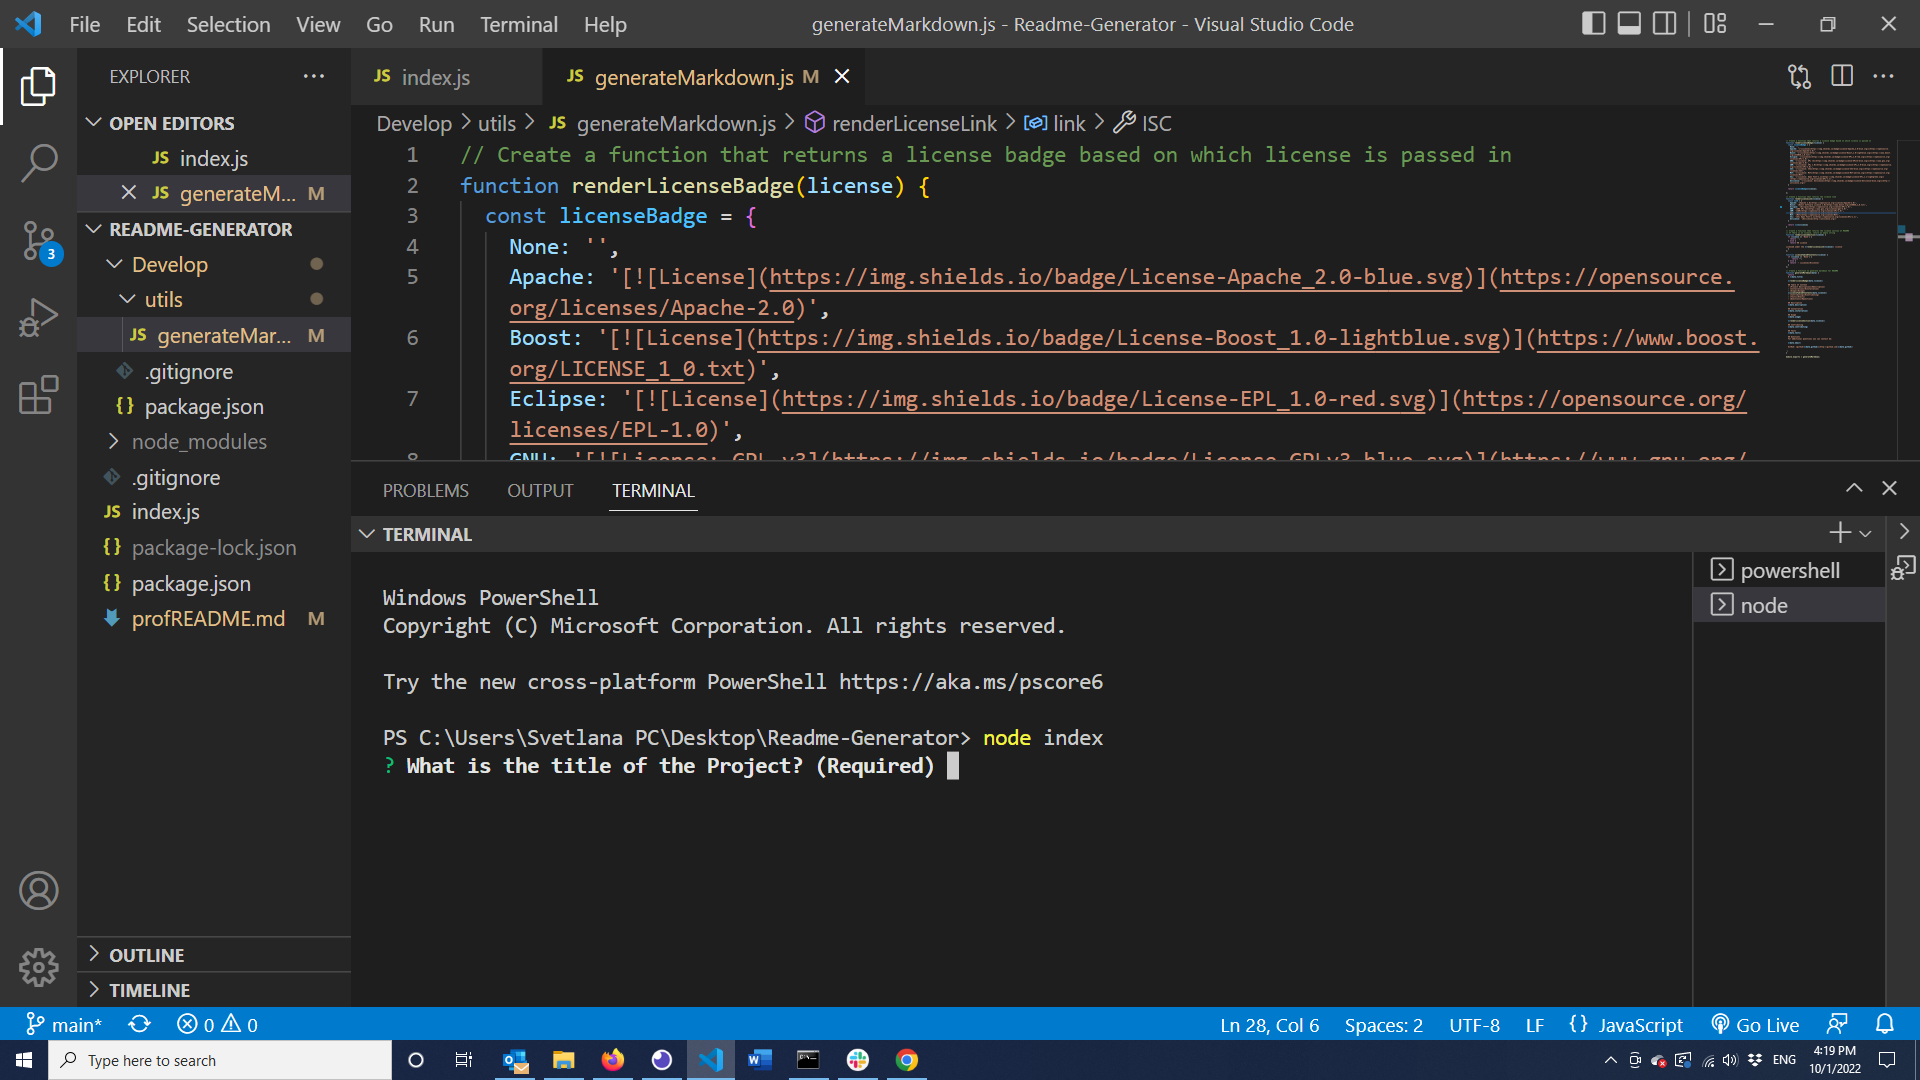This screenshot has height=1080, width=1920.
Task: Close the generateMarkdown.js editor tab
Action: [x=842, y=77]
